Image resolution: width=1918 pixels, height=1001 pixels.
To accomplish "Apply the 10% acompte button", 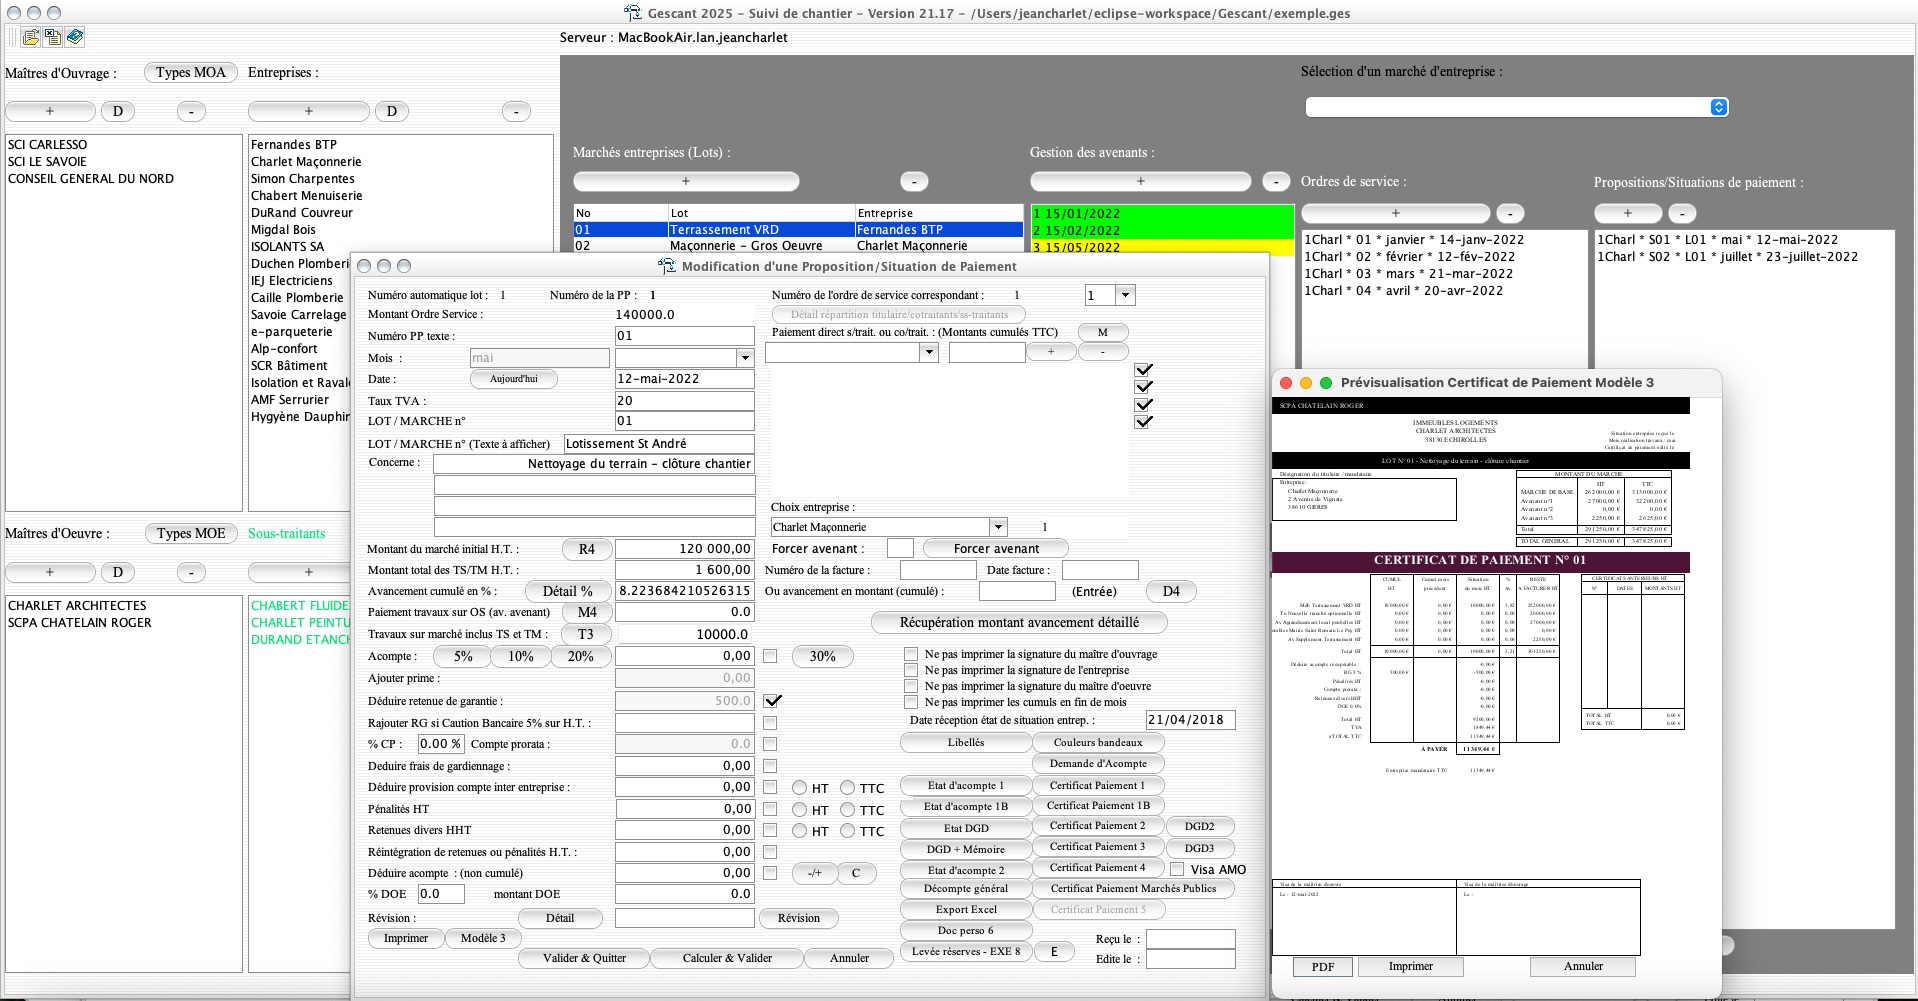I will [521, 656].
